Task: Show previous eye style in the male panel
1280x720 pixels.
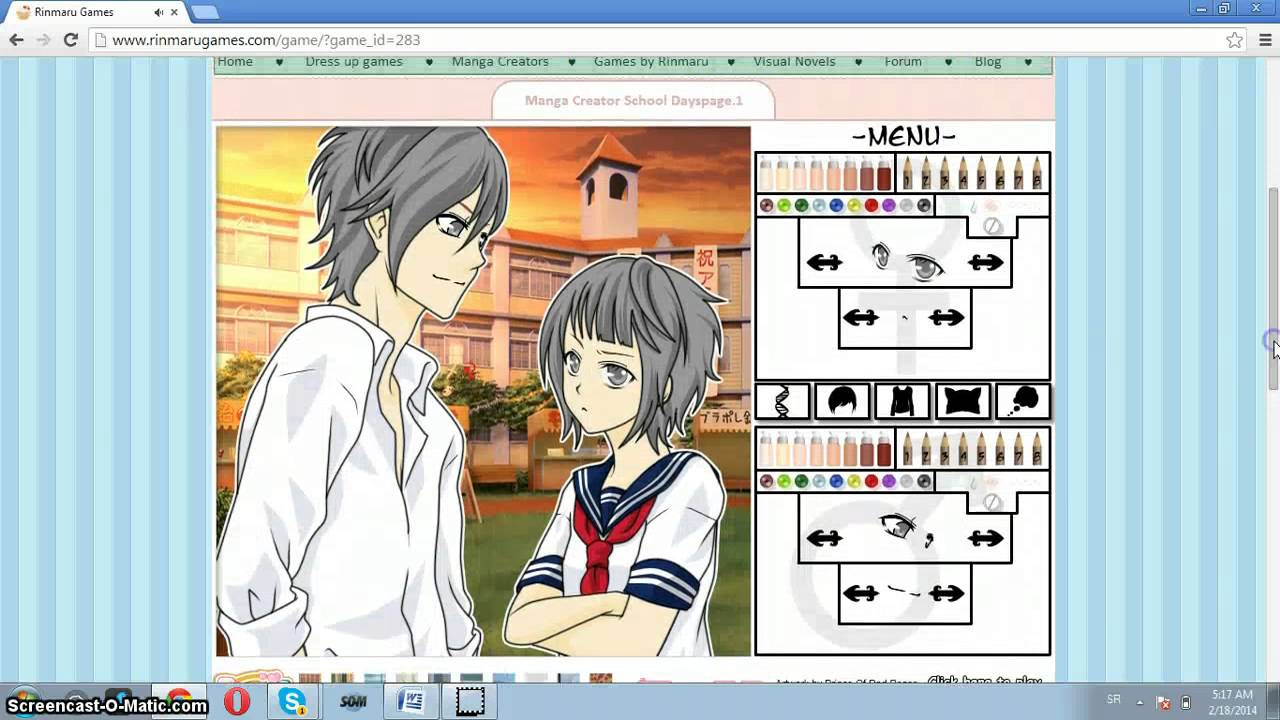Action: point(824,538)
